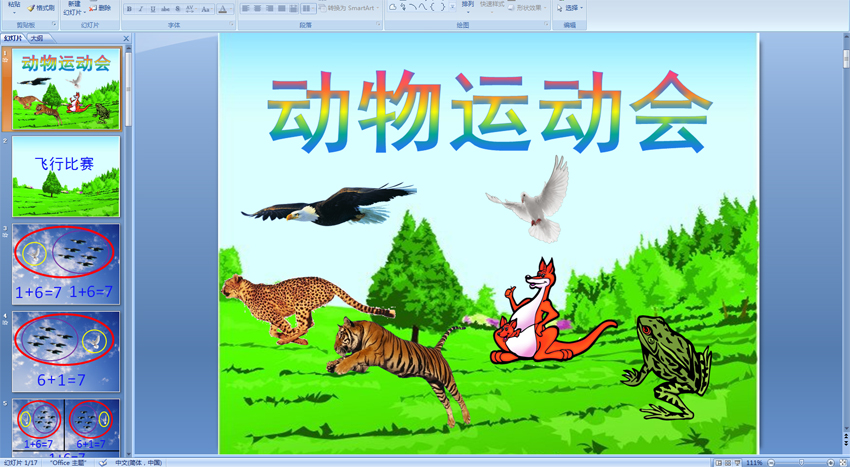850x467 pixels.
Task: Toggle Italic text formatting
Action: tap(140, 9)
